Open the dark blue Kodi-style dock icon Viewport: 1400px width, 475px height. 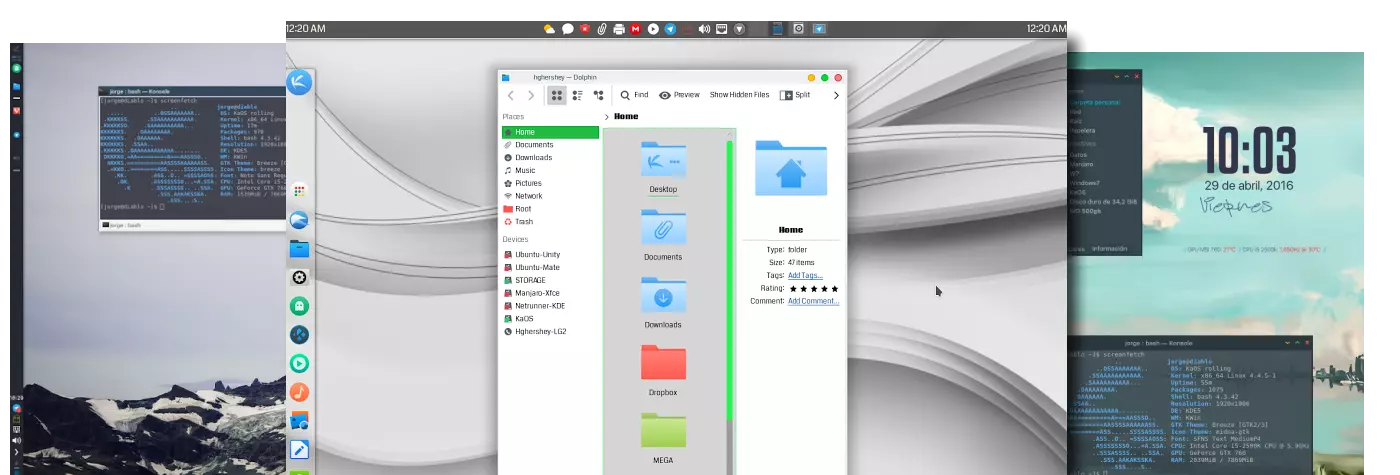tap(299, 335)
